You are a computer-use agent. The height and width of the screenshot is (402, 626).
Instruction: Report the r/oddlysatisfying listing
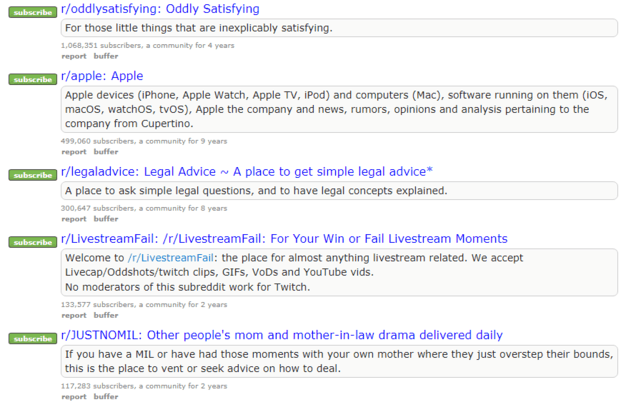point(73,55)
